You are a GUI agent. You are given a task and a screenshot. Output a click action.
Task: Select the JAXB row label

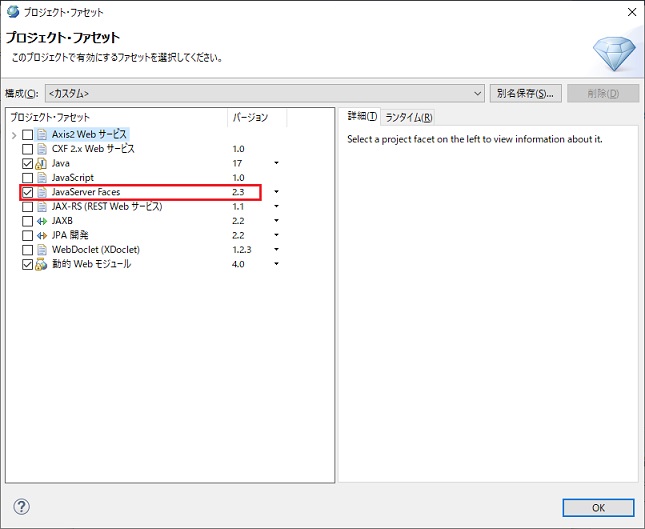pos(62,221)
